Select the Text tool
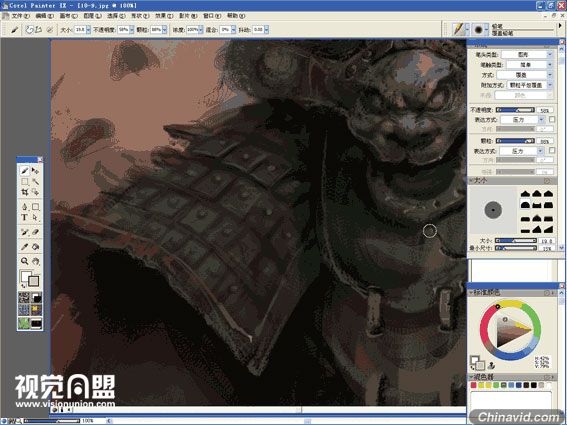Screen dimensions: 567x425 pos(24,217)
